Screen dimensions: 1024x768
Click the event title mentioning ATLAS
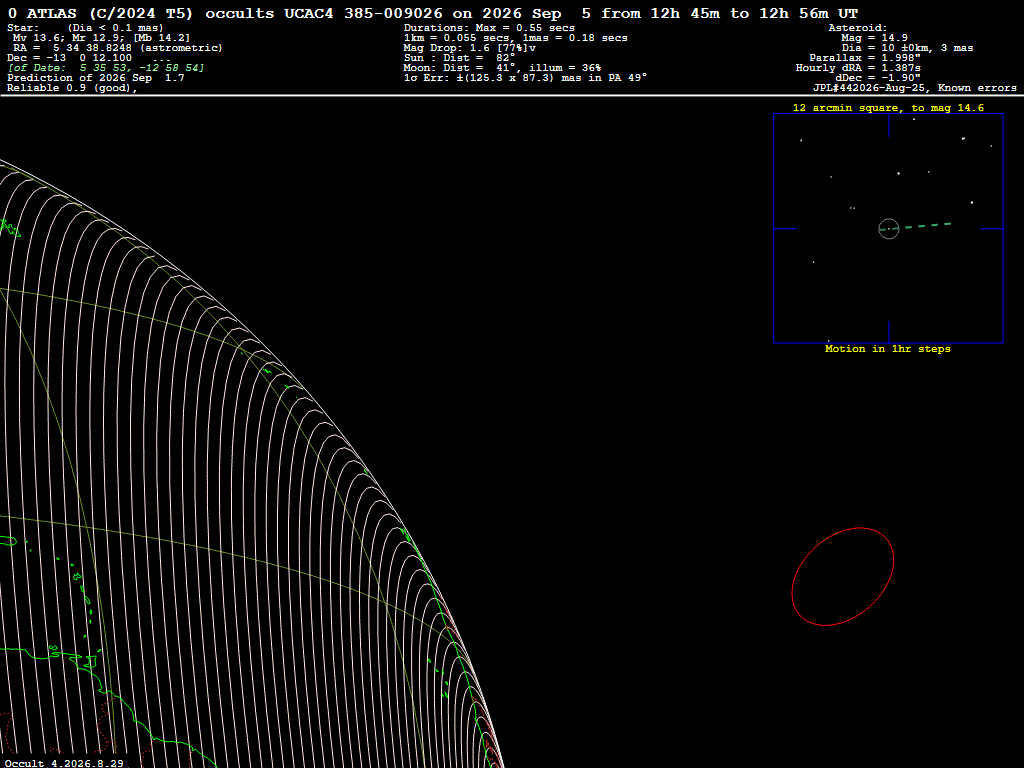click(432, 13)
